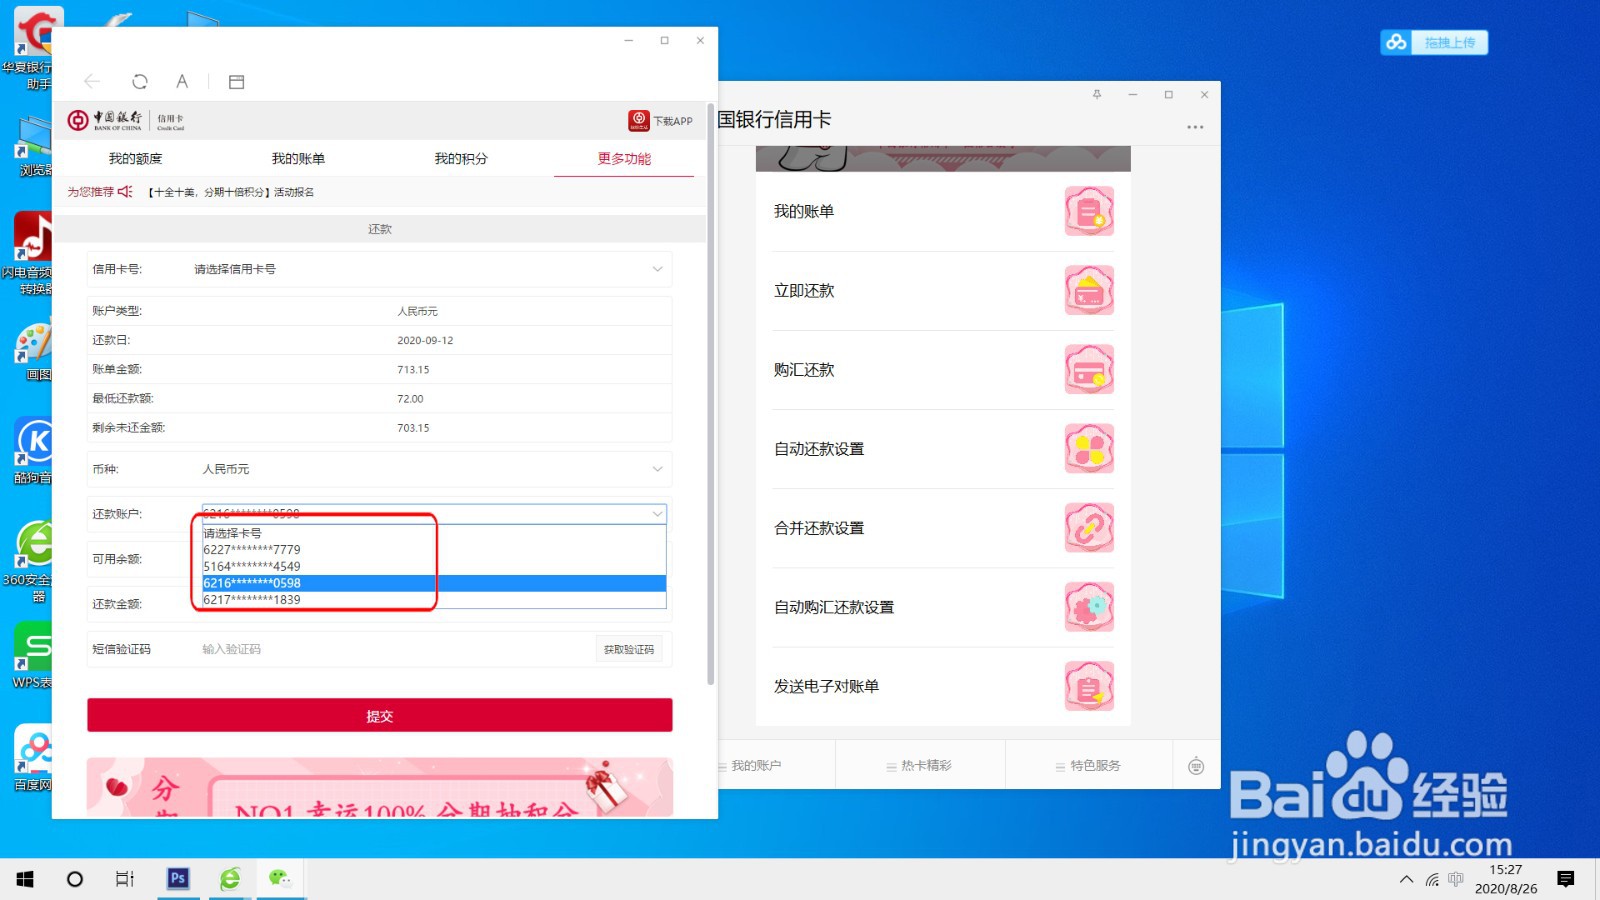Click the red 下载APP icon
1600x900 pixels.
pyautogui.click(x=640, y=120)
